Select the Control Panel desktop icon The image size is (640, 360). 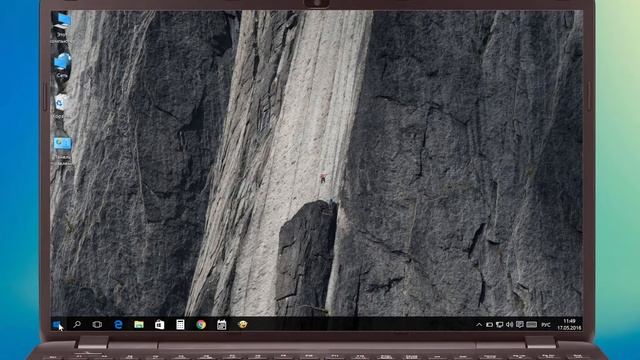62,150
